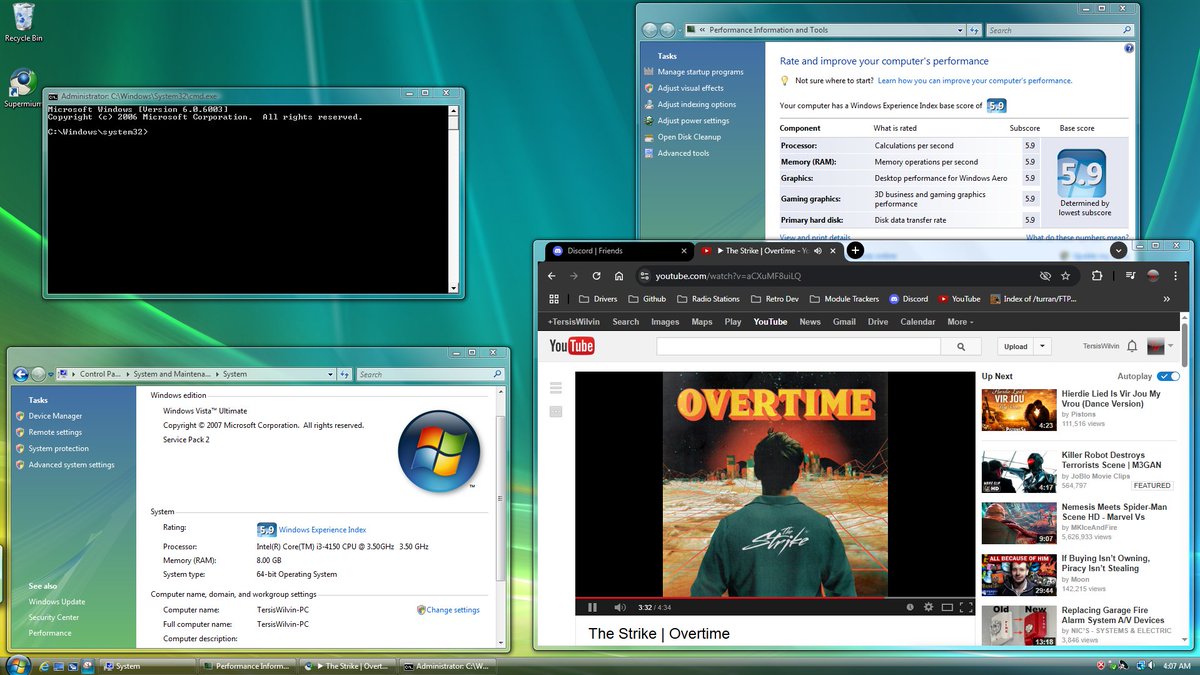The height and width of the screenshot is (675, 1200).
Task: Click the YouTube search magnifier button
Action: pyautogui.click(x=961, y=346)
